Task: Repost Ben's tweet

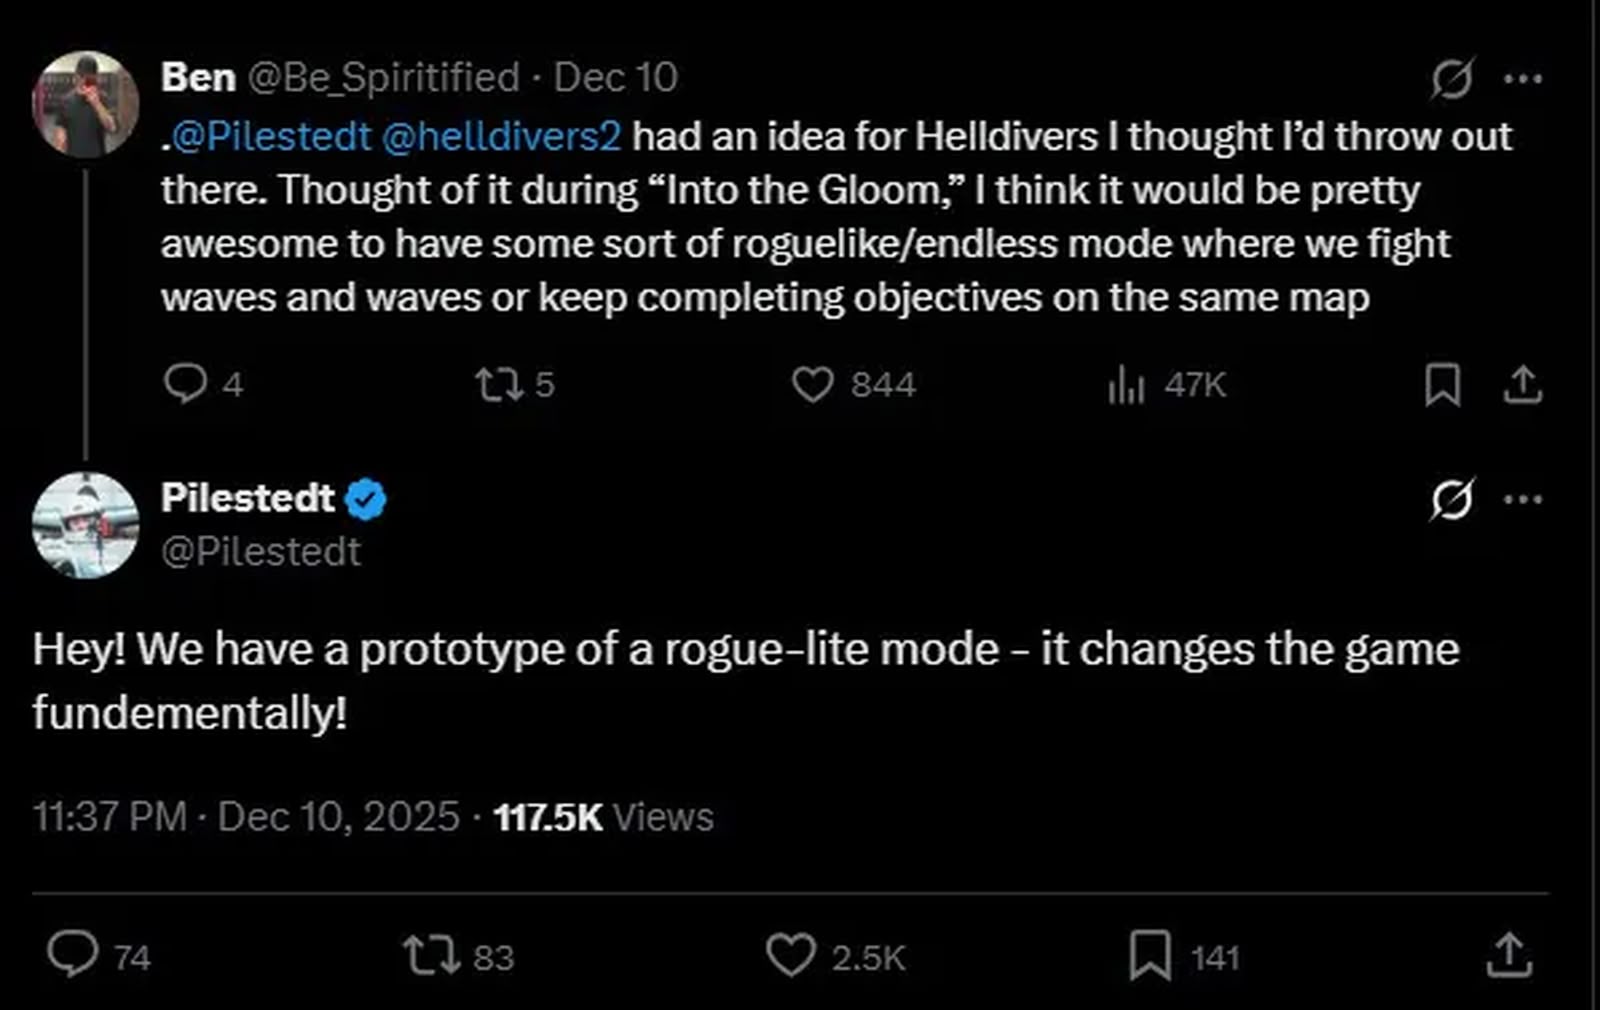Action: 497,384
